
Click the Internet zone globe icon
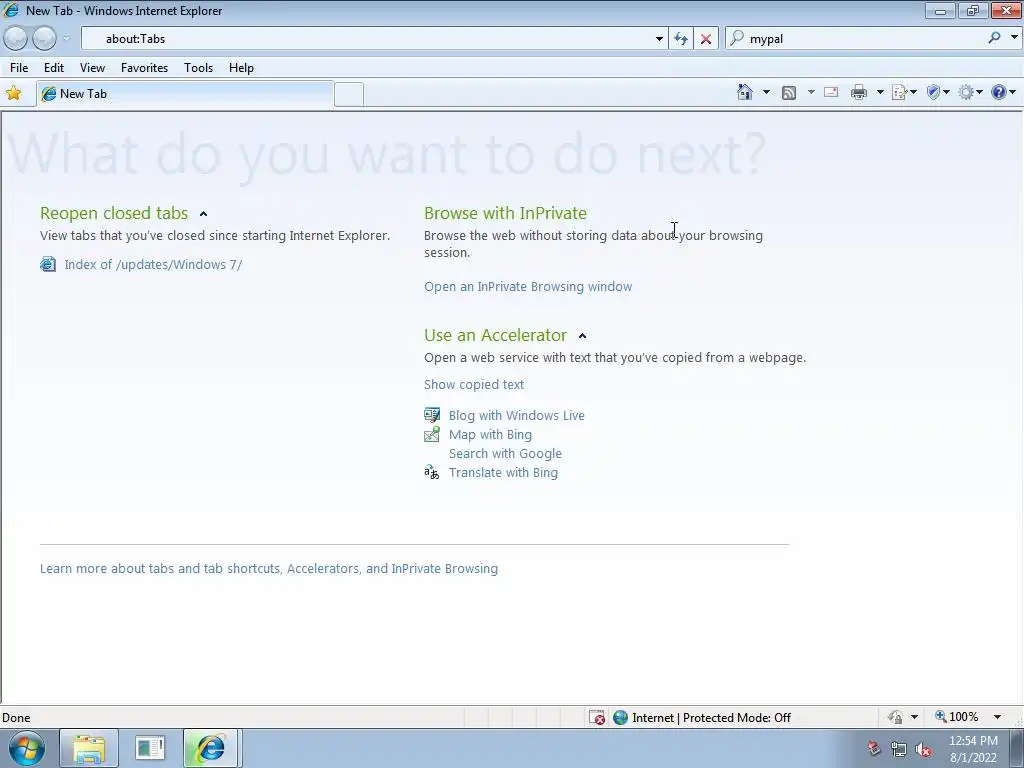pos(620,718)
